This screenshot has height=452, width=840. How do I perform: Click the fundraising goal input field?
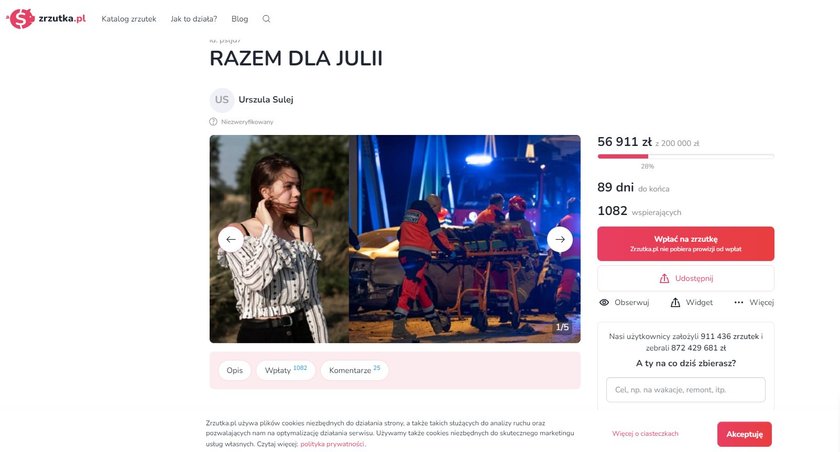(x=686, y=390)
